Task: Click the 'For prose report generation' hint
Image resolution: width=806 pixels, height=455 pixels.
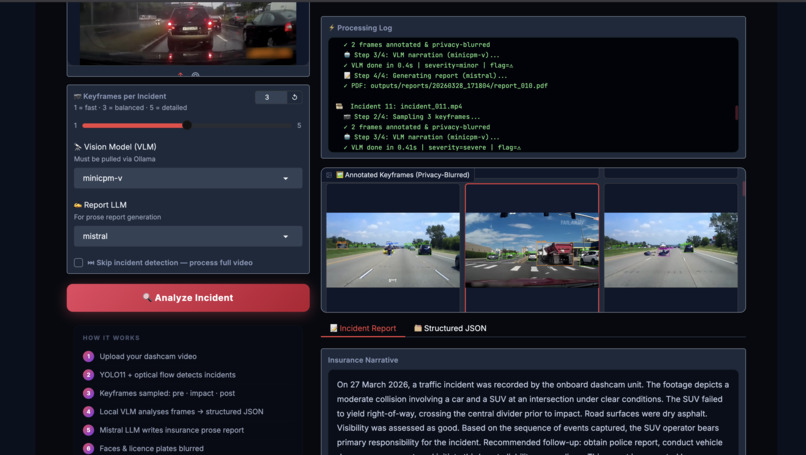Action: tap(118, 217)
